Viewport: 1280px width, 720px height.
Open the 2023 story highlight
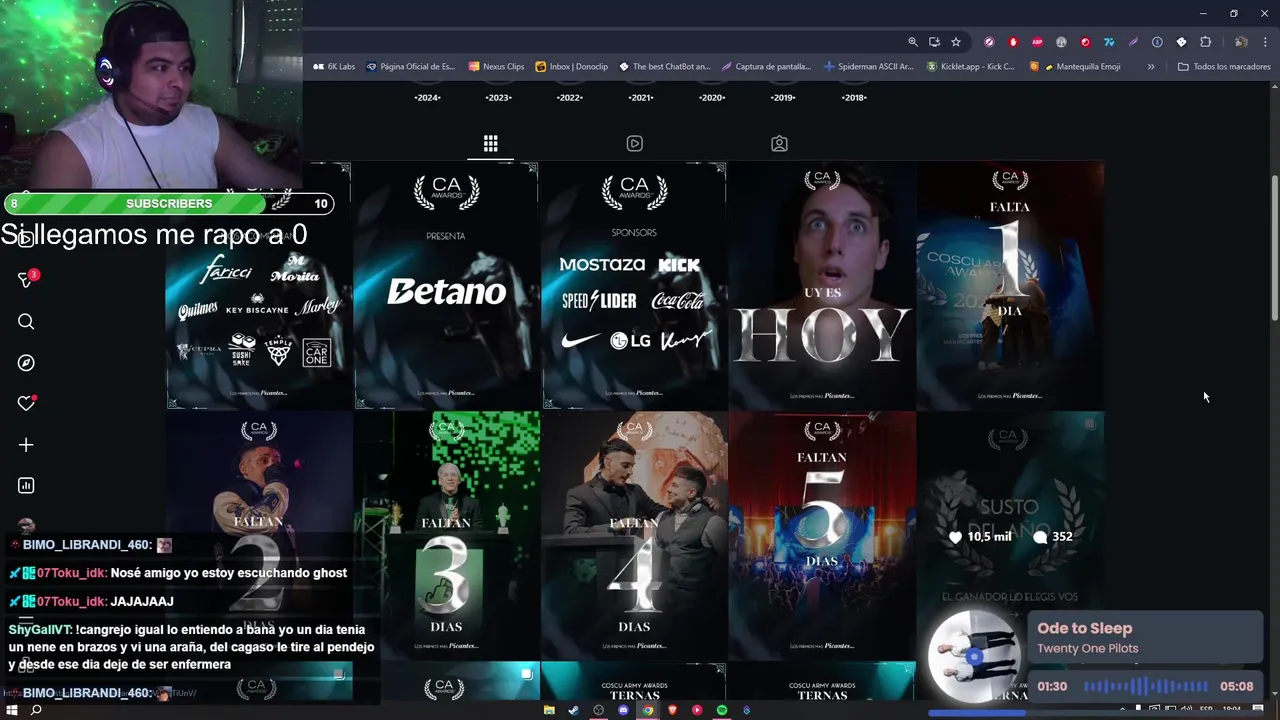[x=498, y=97]
